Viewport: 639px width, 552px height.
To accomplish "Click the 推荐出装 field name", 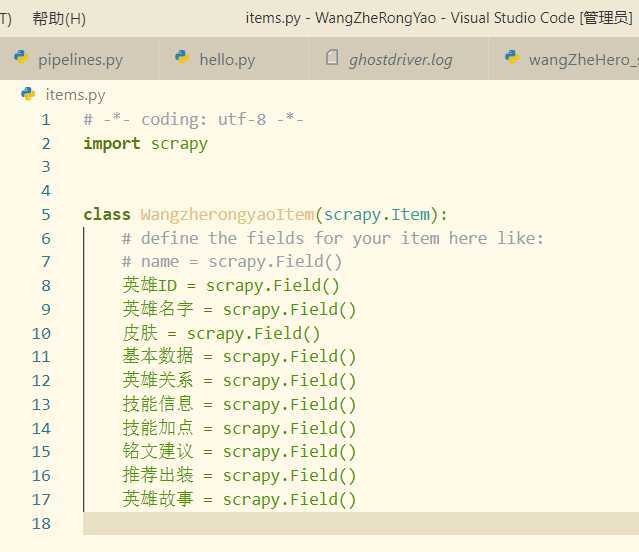I will tap(158, 475).
